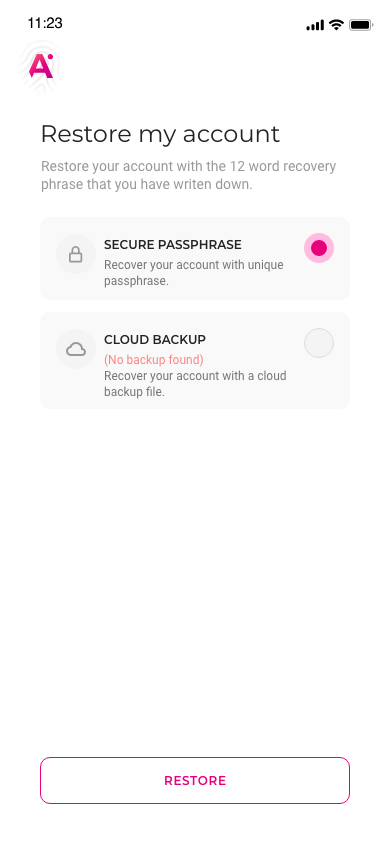Viewport: 390px width, 844px height.
Task: Click the passphrase description 'Recover your account with unique passphrase'
Action: pos(194,273)
